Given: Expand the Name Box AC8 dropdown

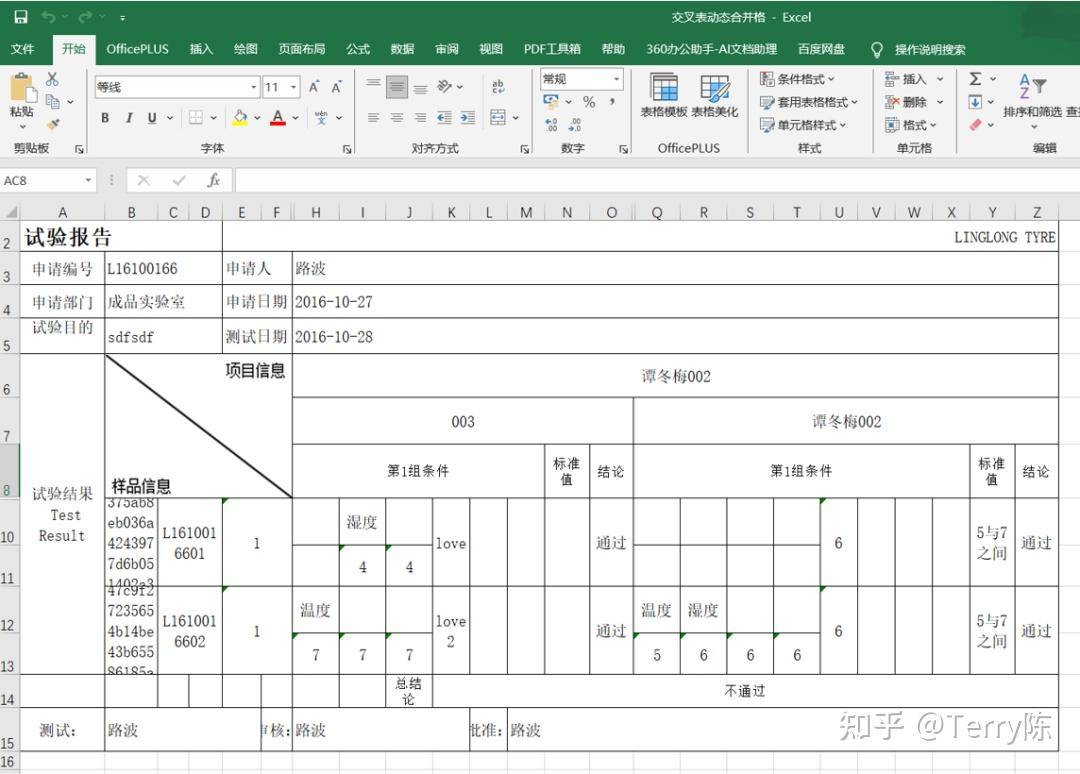Looking at the screenshot, I should point(88,180).
